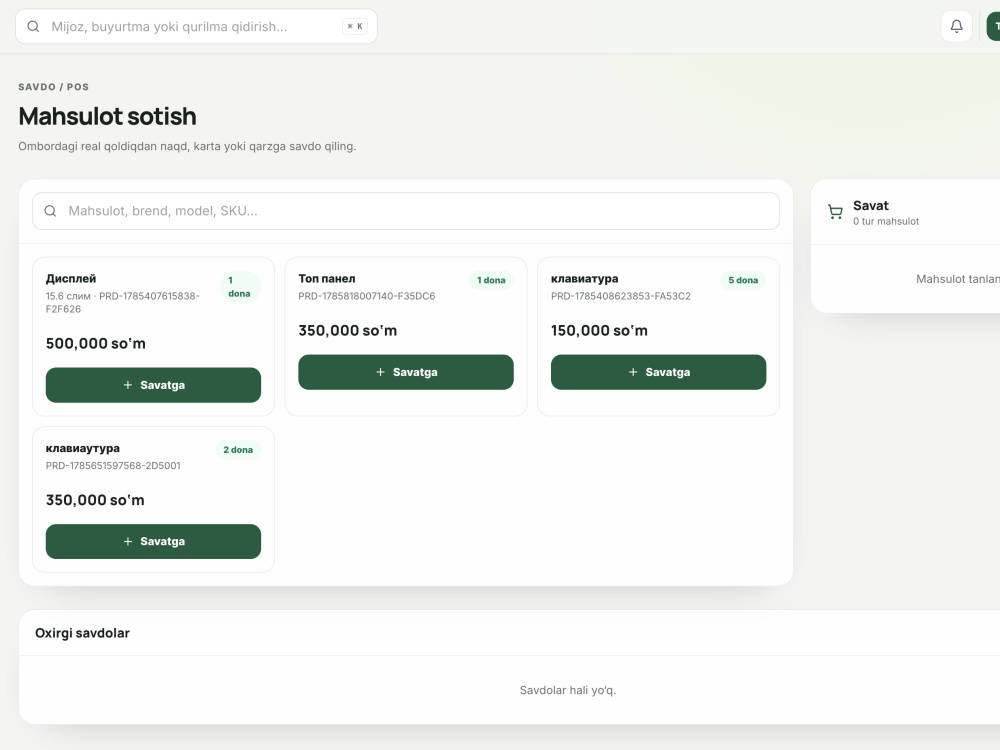The height and width of the screenshot is (750, 1000).
Task: Click the global search magnifier icon
Action: [x=33, y=26]
